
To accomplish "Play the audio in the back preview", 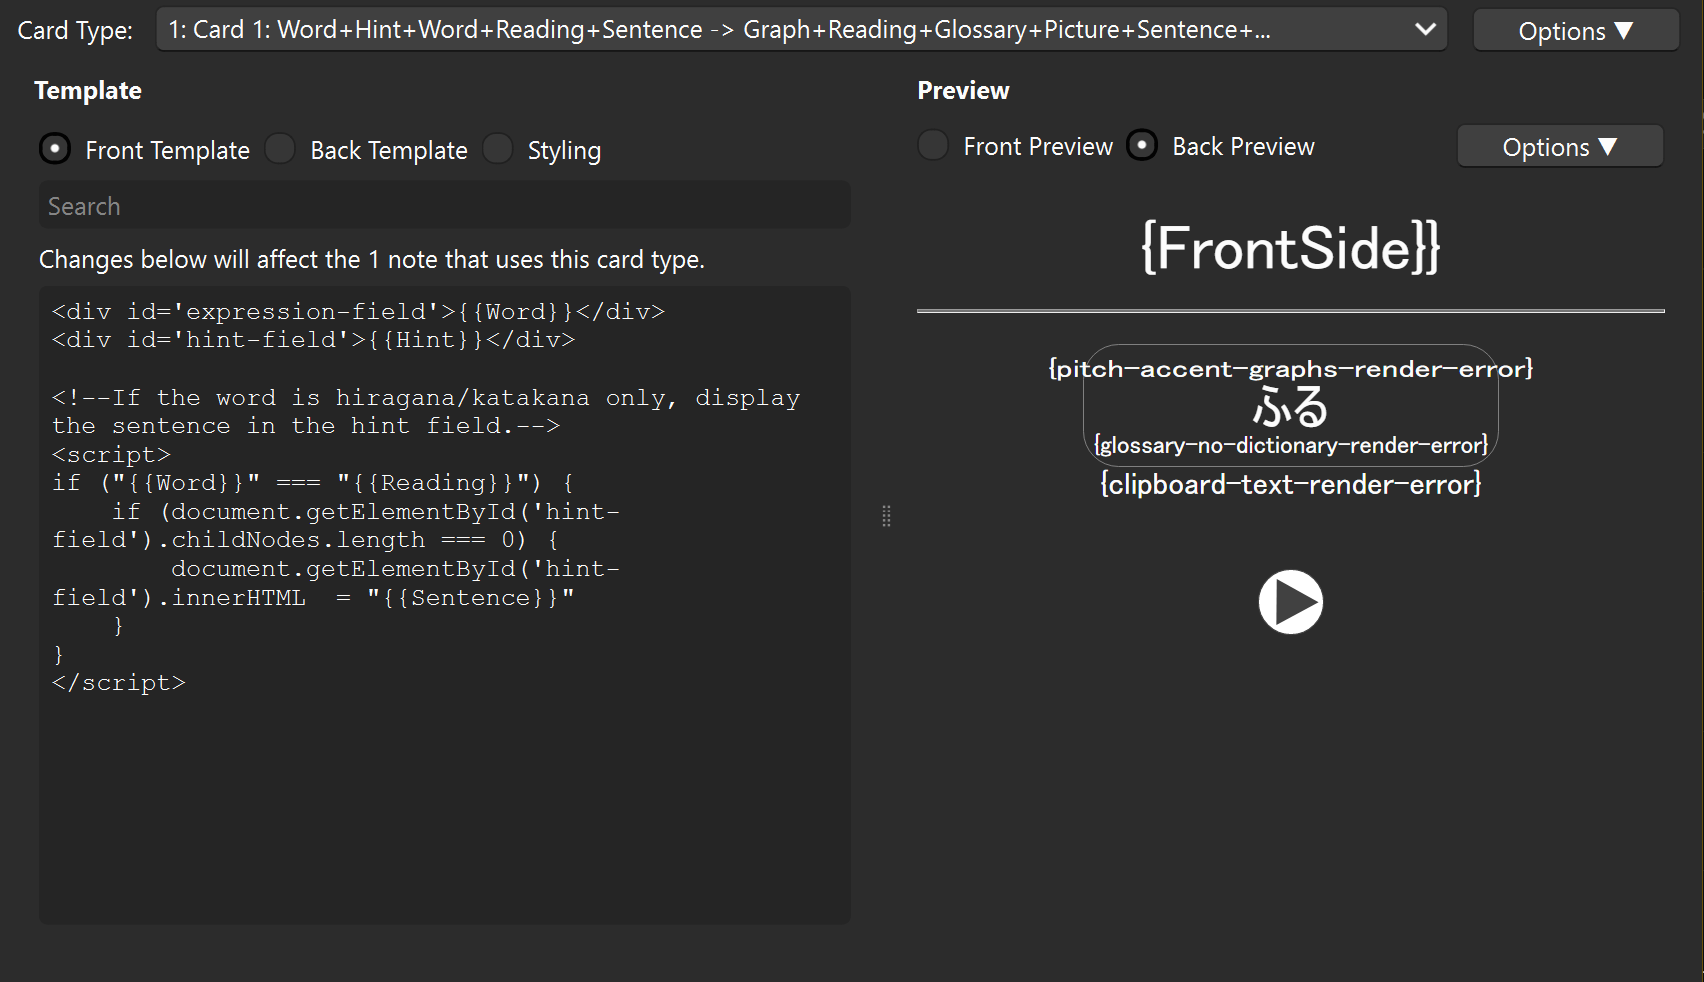I will click(x=1291, y=602).
